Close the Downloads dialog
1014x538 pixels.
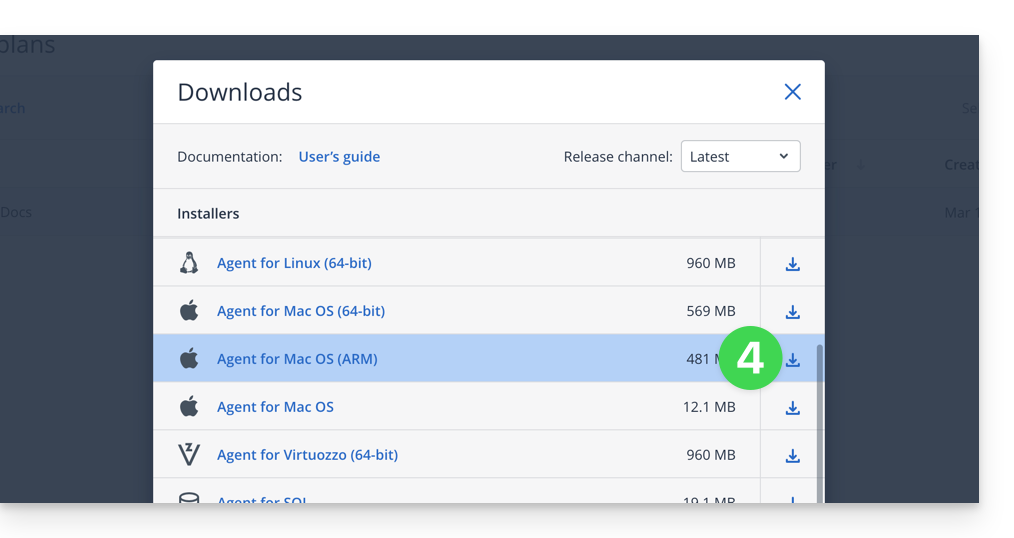pos(792,92)
